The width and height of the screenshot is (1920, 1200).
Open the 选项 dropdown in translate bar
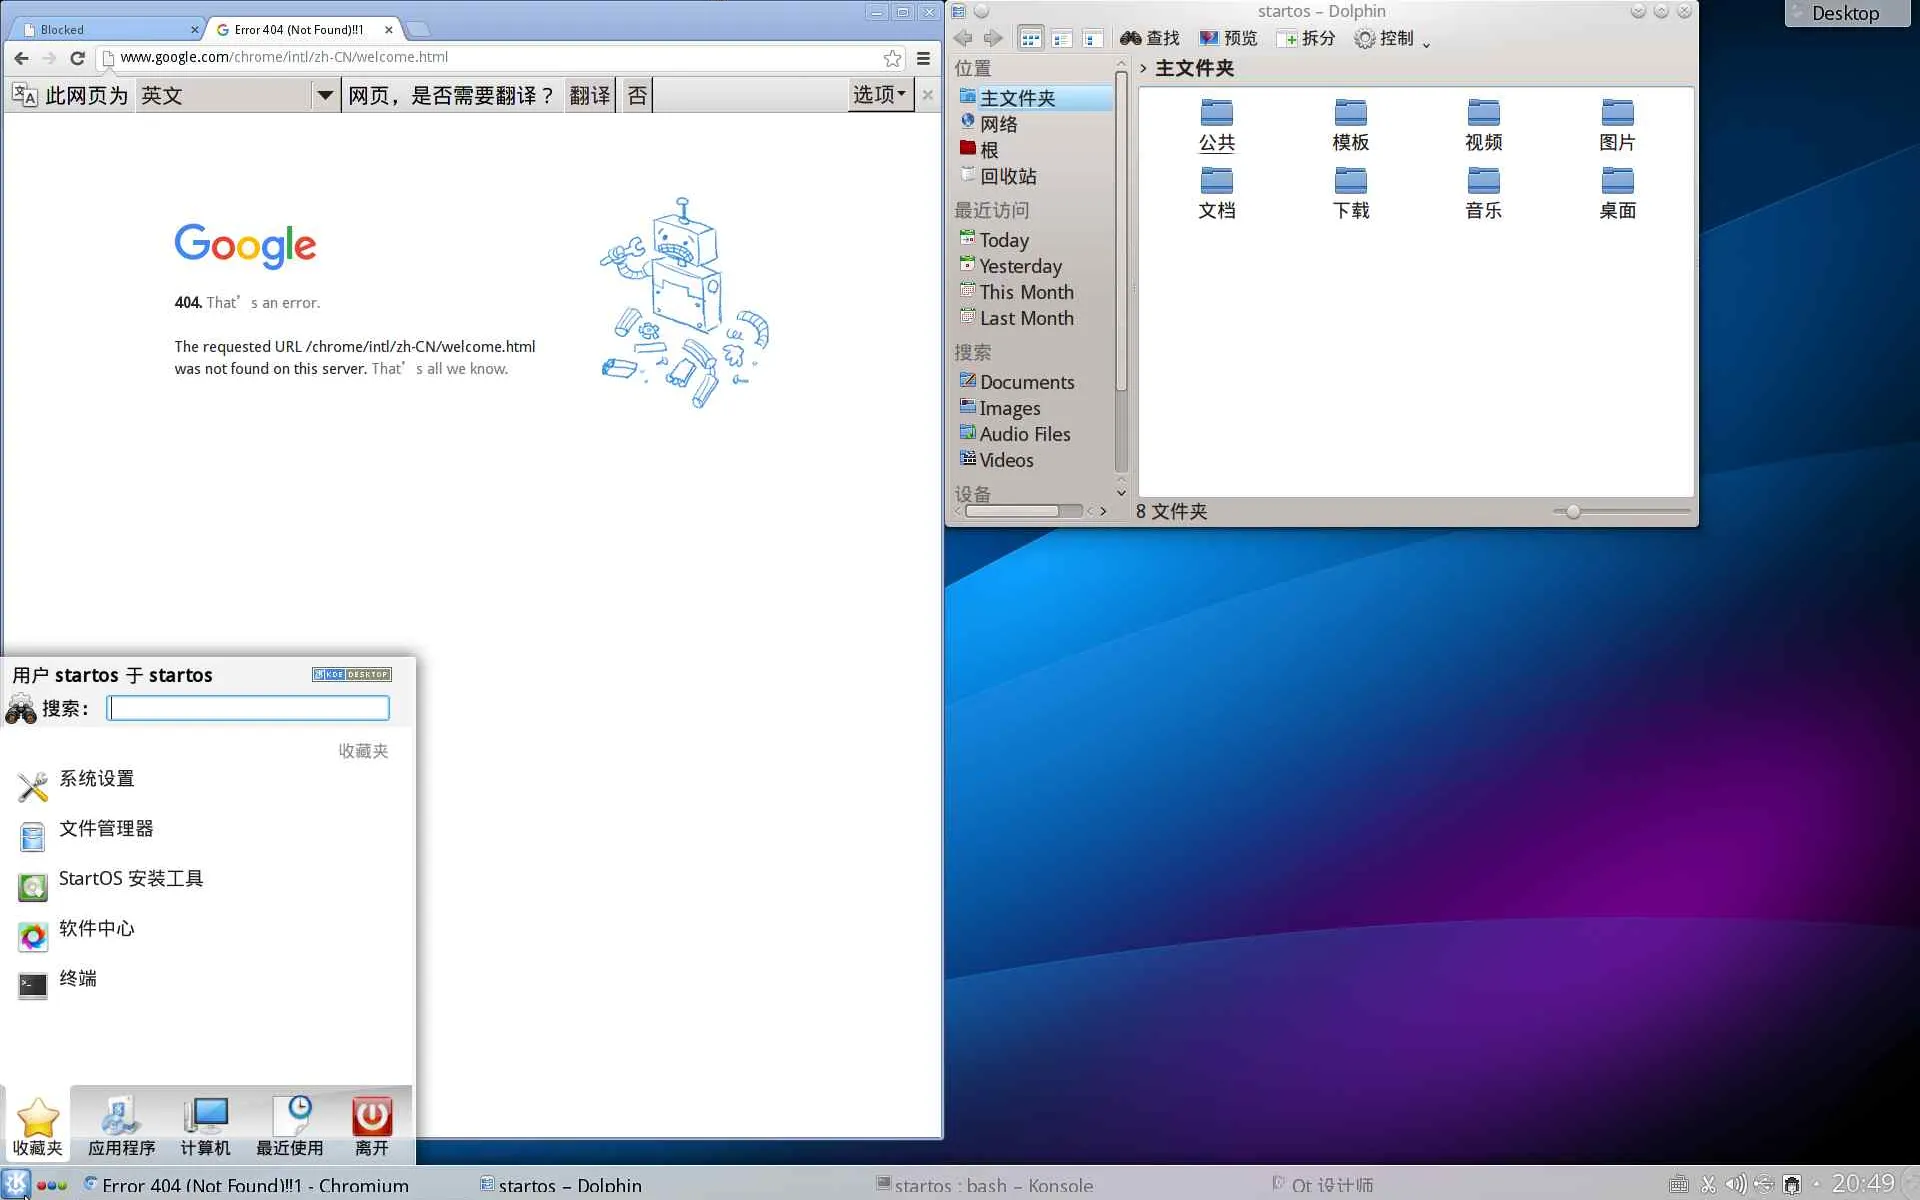879,95
